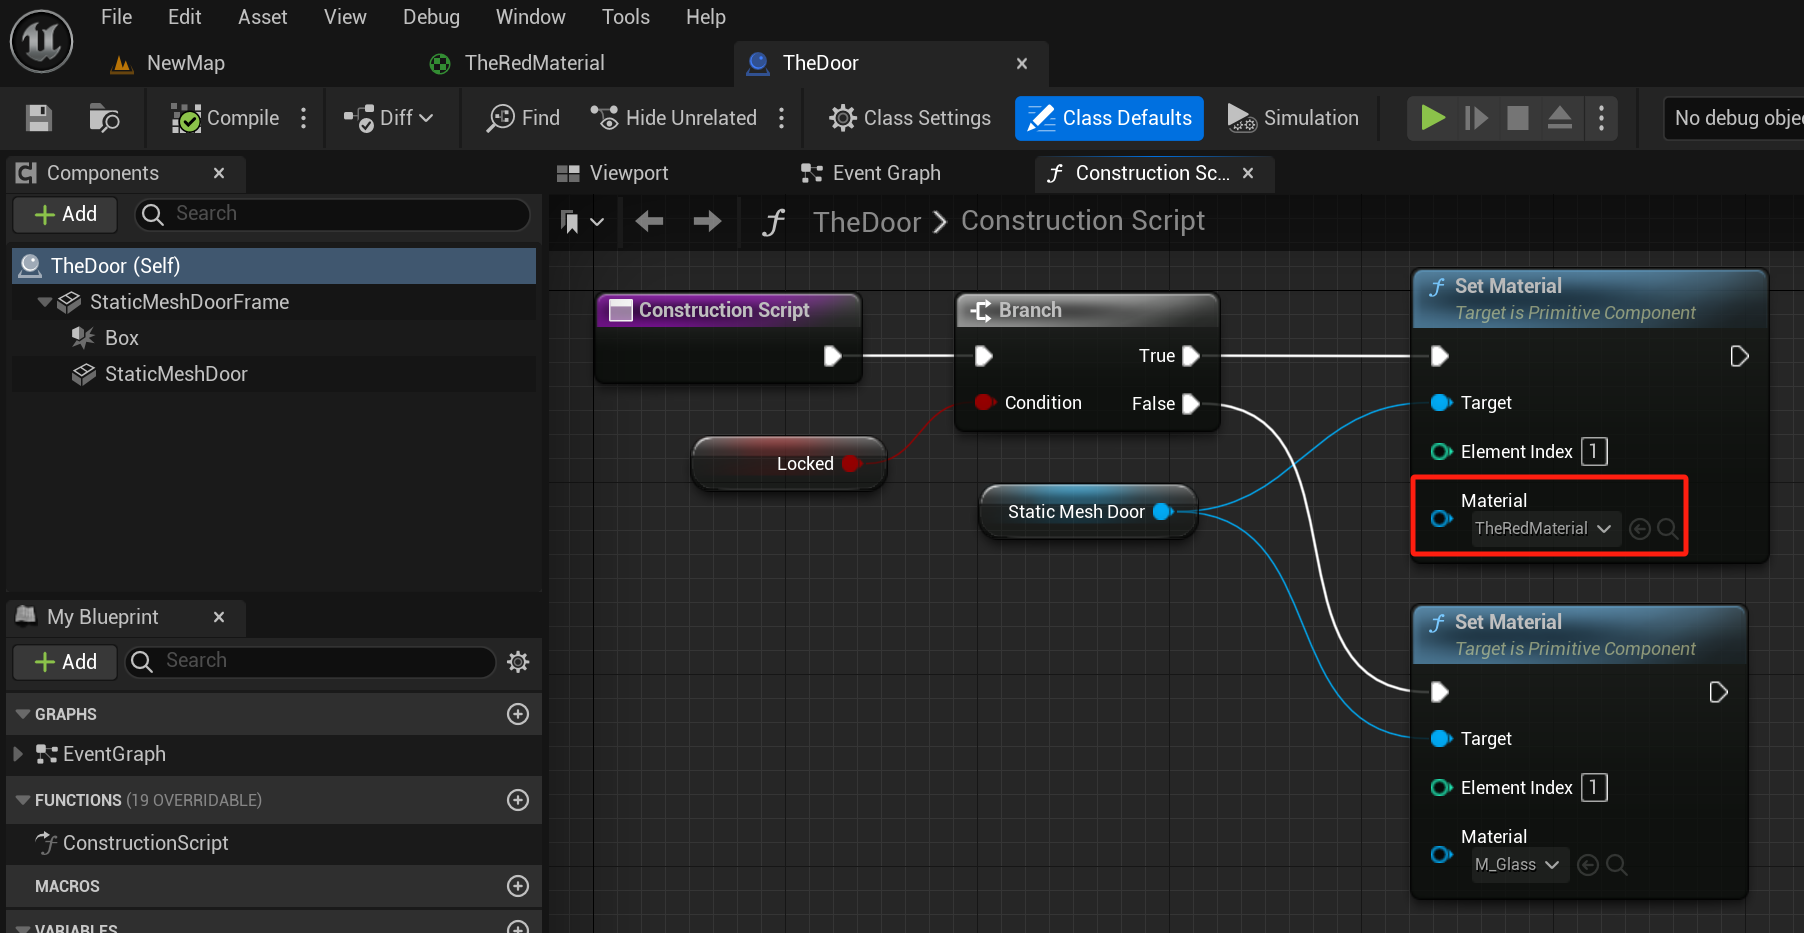This screenshot has width=1804, height=933.
Task: Open the Tools menu
Action: coord(625,17)
